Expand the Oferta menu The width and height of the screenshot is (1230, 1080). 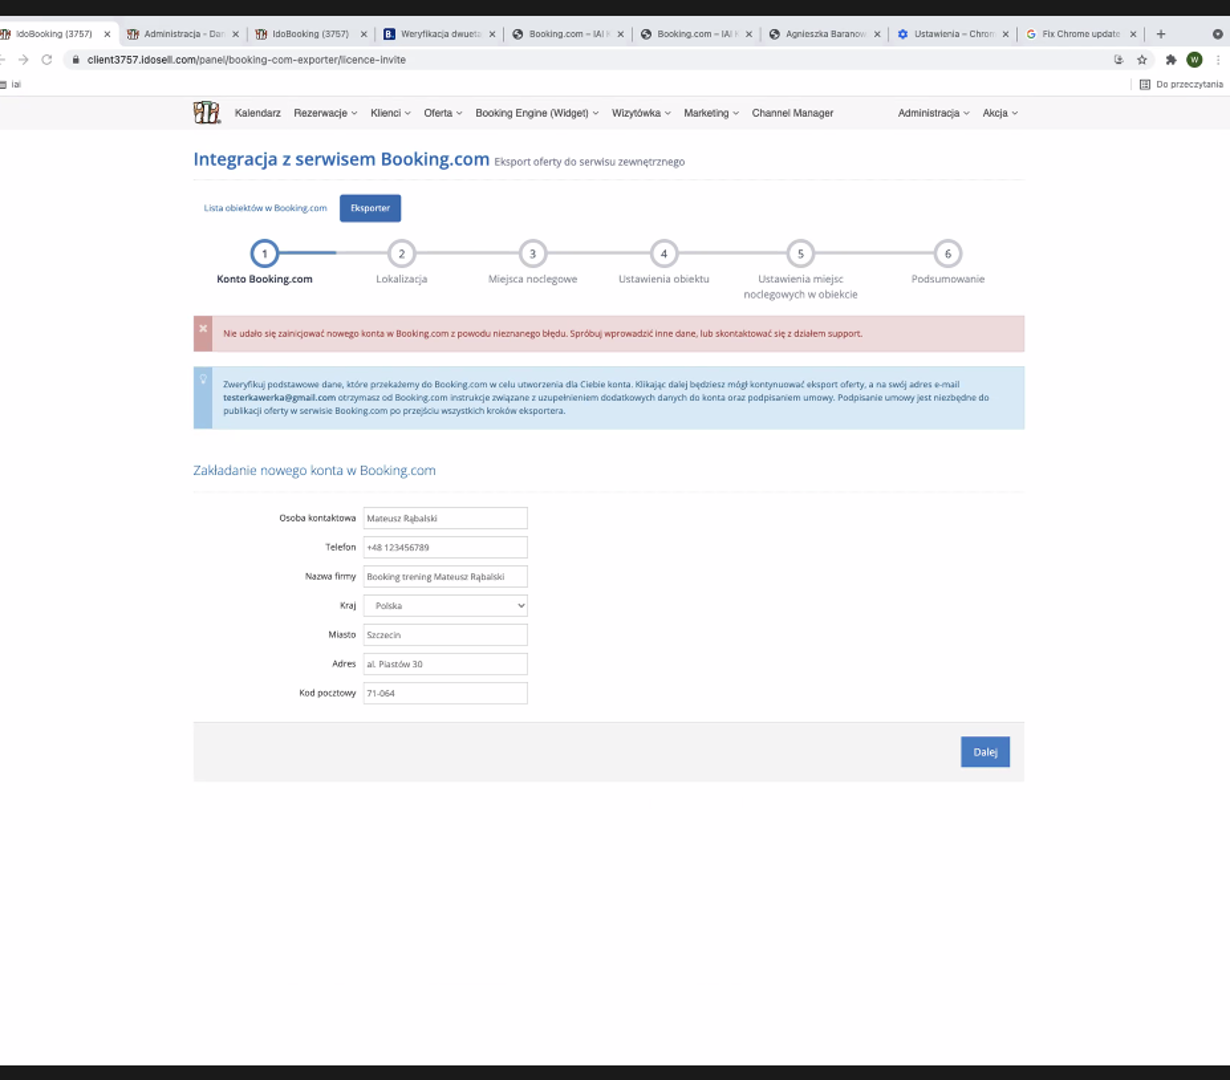[x=443, y=113]
